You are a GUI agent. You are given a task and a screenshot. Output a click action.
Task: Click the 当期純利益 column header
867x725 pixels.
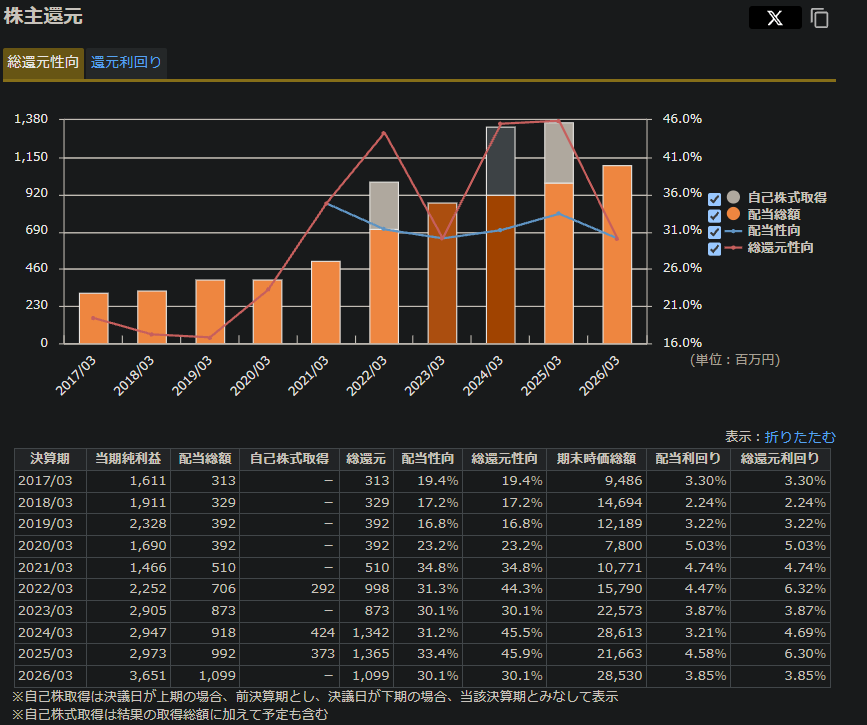point(128,459)
